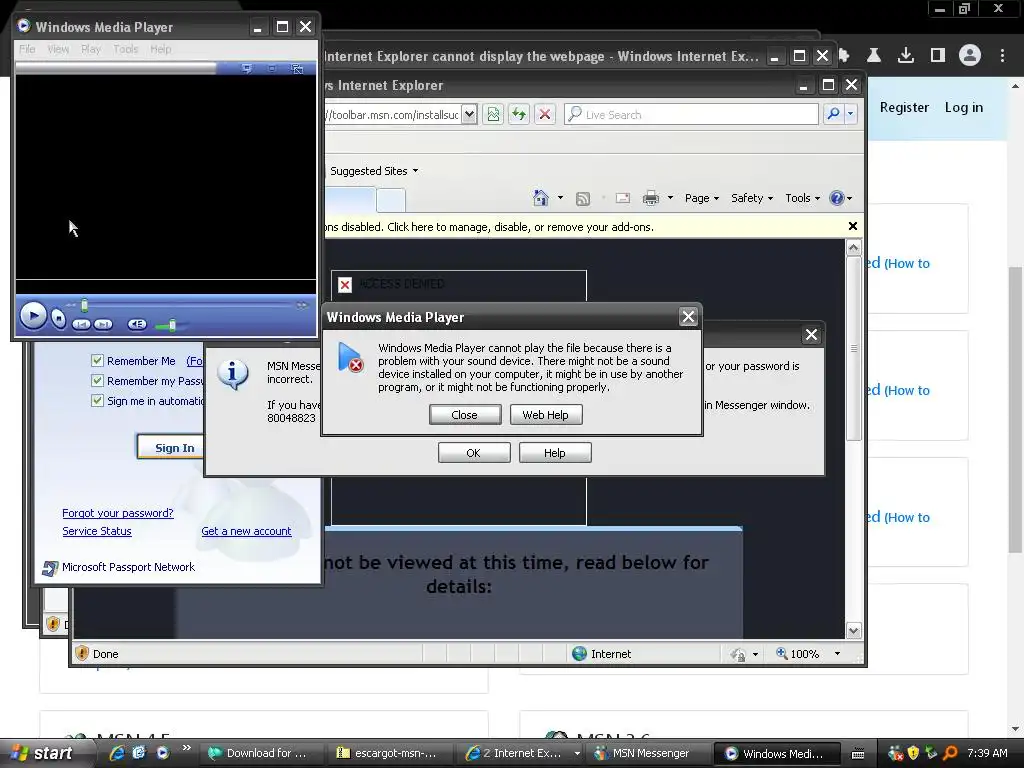1024x768 pixels.
Task: Click the profile avatar in outer browser
Action: 970,56
